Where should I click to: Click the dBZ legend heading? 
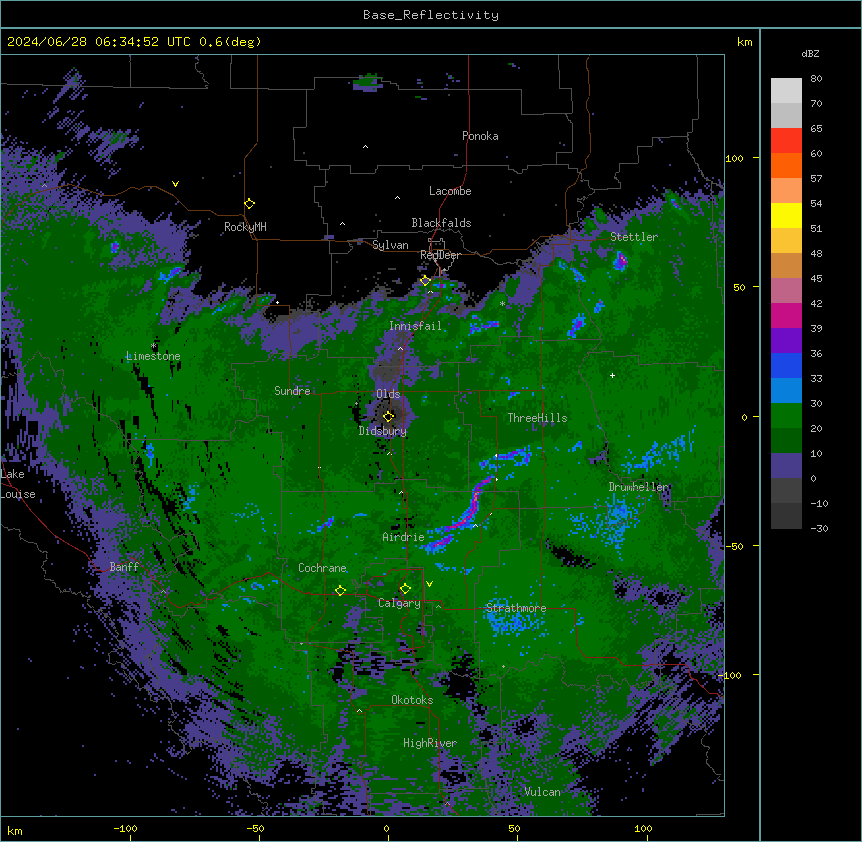click(810, 54)
